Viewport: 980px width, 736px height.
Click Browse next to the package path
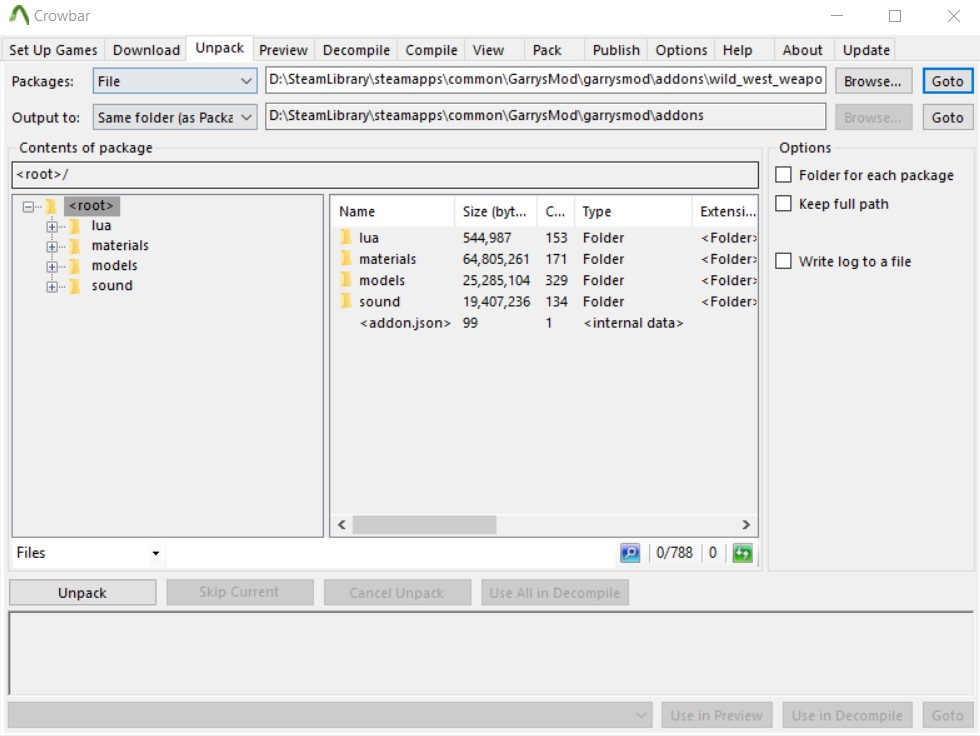click(x=873, y=81)
